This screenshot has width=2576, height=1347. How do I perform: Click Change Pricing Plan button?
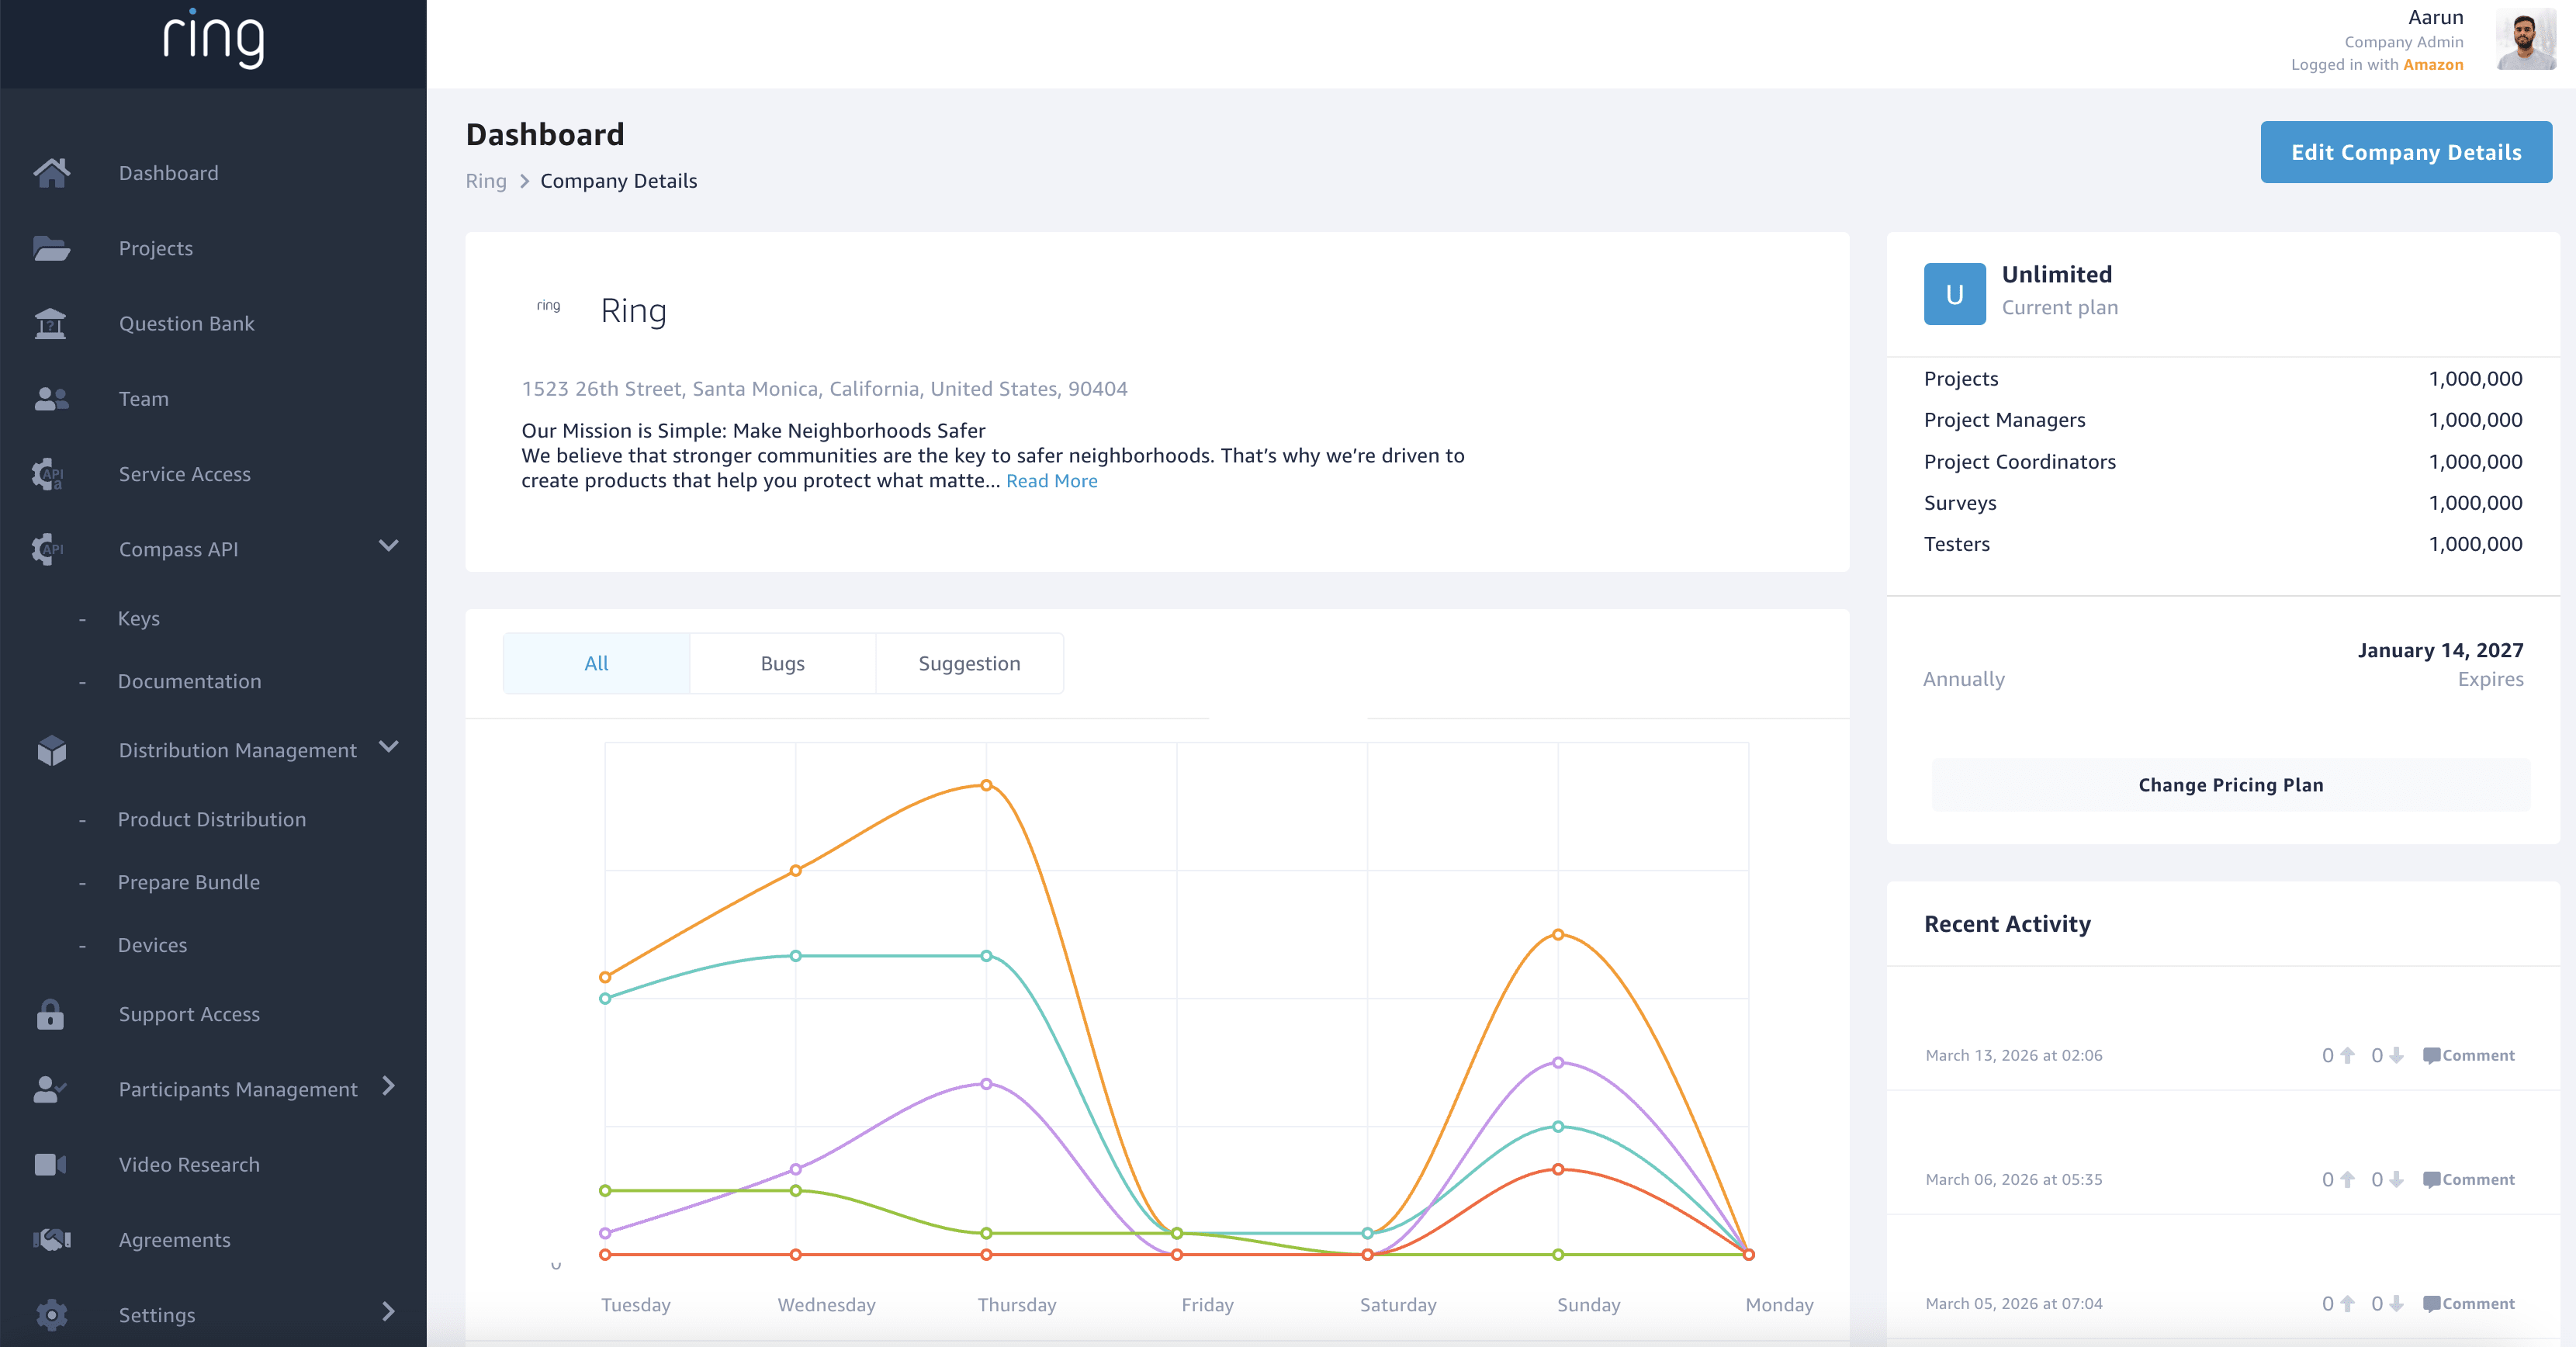pyautogui.click(x=2231, y=785)
